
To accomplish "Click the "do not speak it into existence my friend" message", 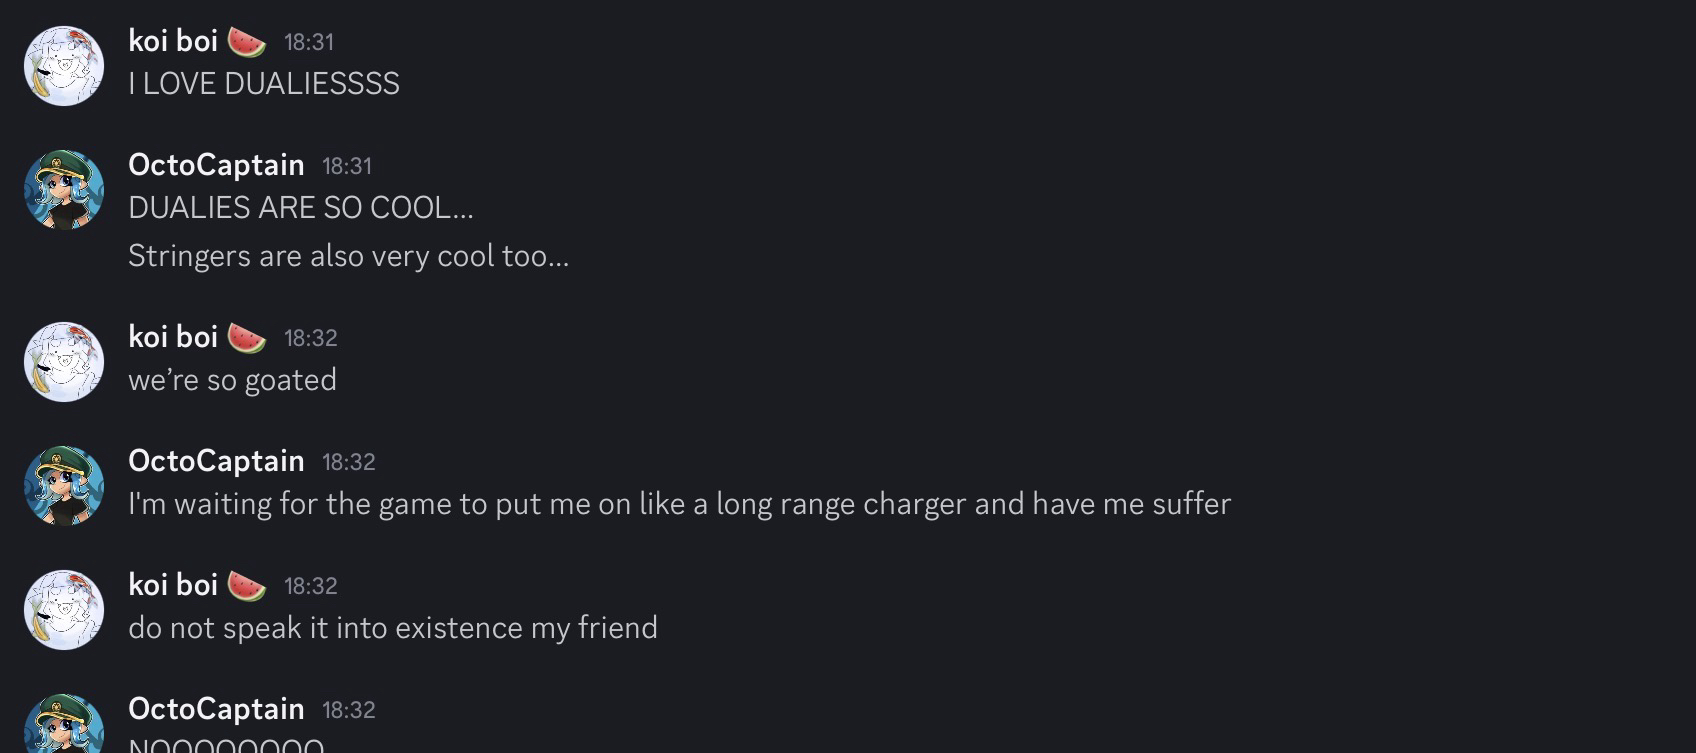I will 393,628.
